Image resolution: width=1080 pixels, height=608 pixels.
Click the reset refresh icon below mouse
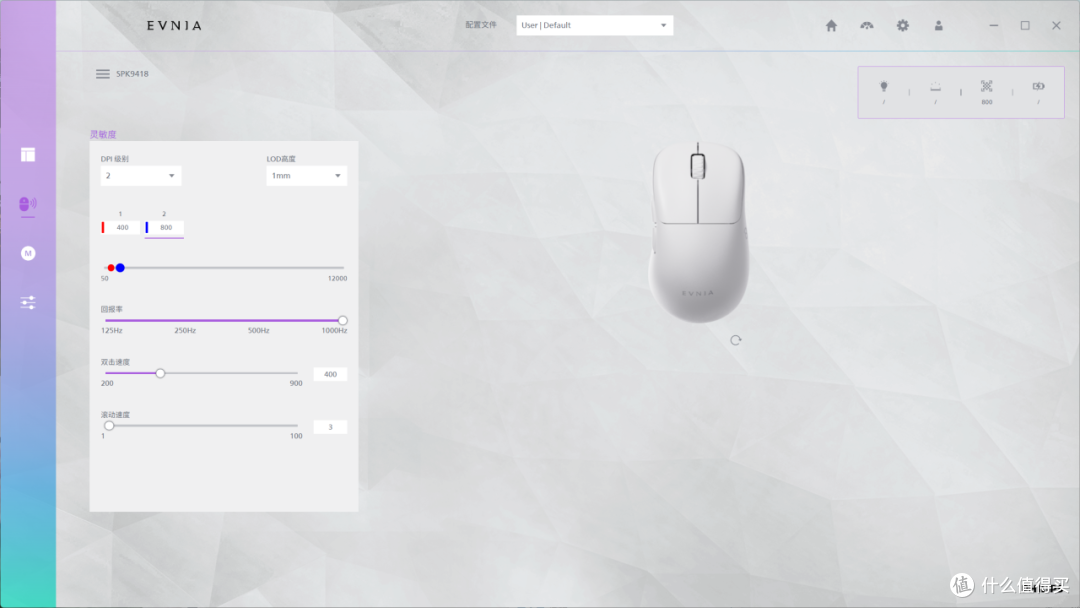coord(736,340)
